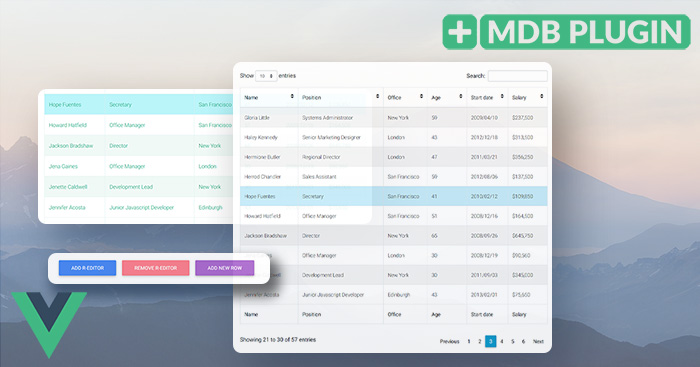Viewport: 700px width, 367px height.
Task: Click Development Lead in the green-text panel
Action: coord(131,187)
